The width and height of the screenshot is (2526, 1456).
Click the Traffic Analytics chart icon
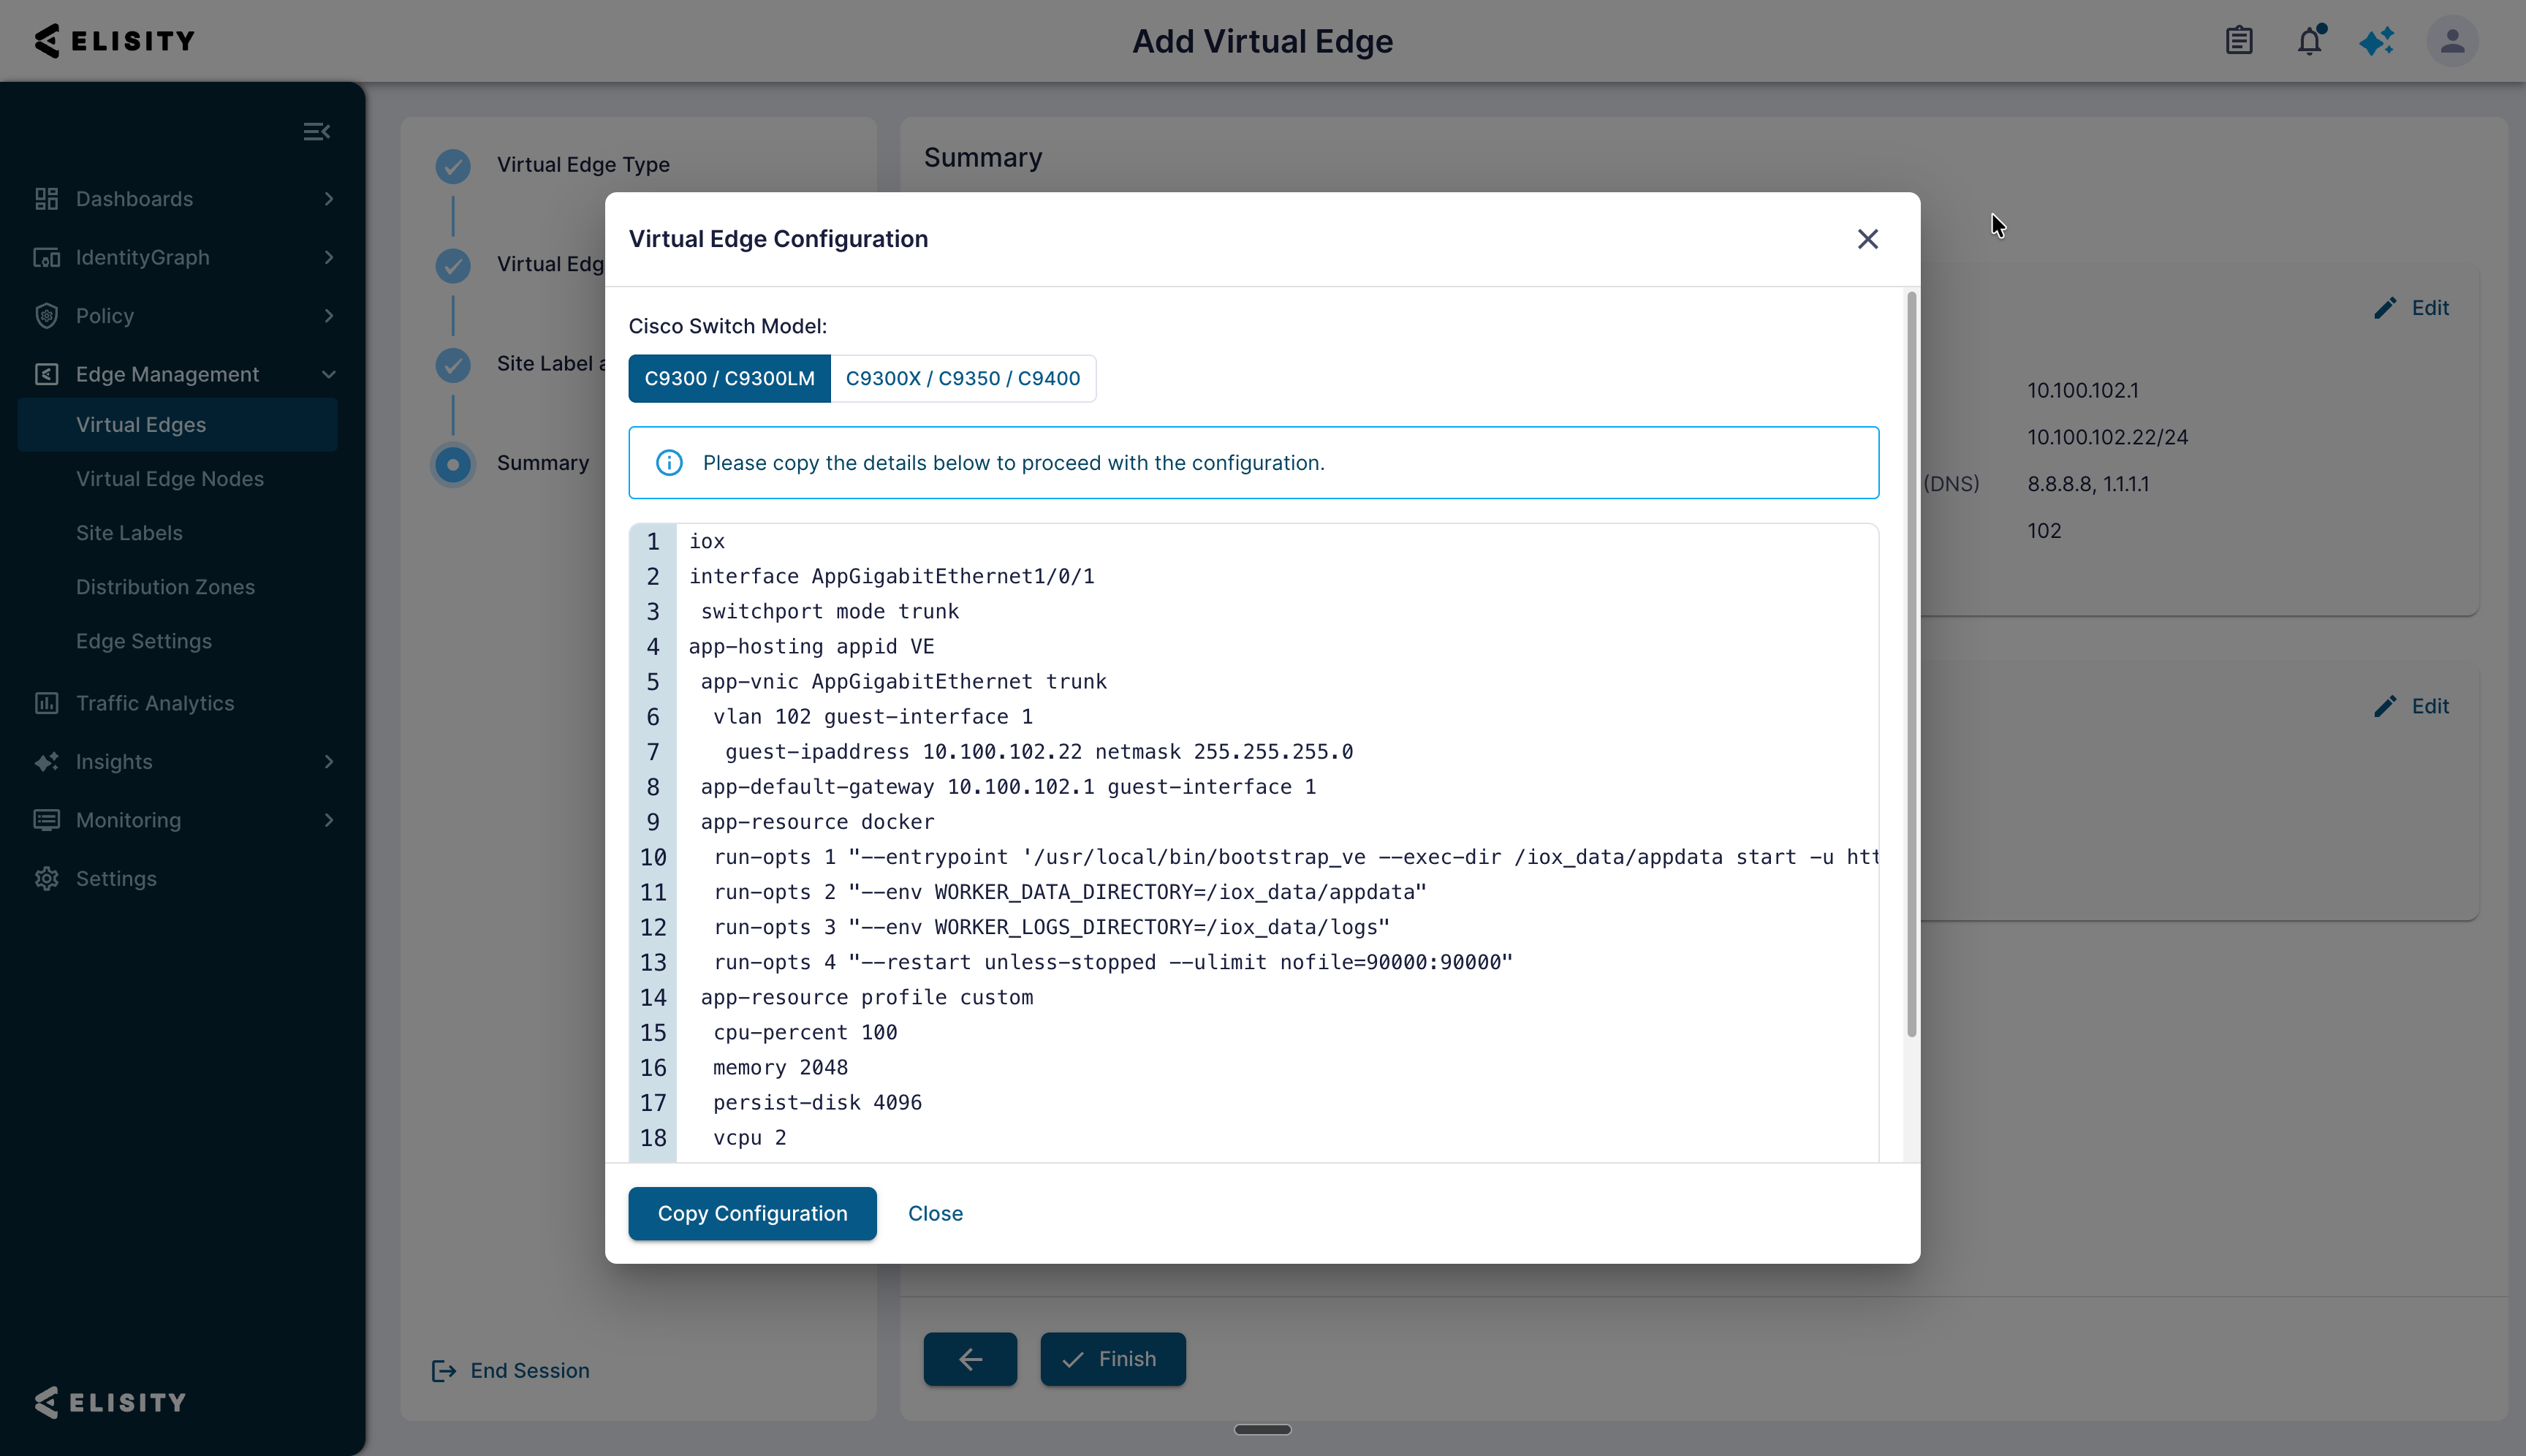click(46, 703)
